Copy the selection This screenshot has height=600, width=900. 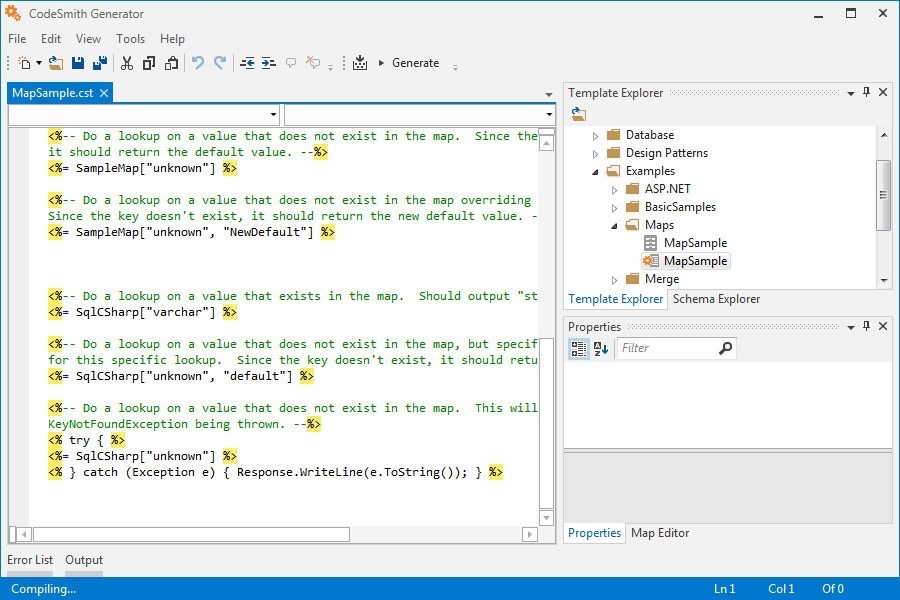pyautogui.click(x=149, y=63)
